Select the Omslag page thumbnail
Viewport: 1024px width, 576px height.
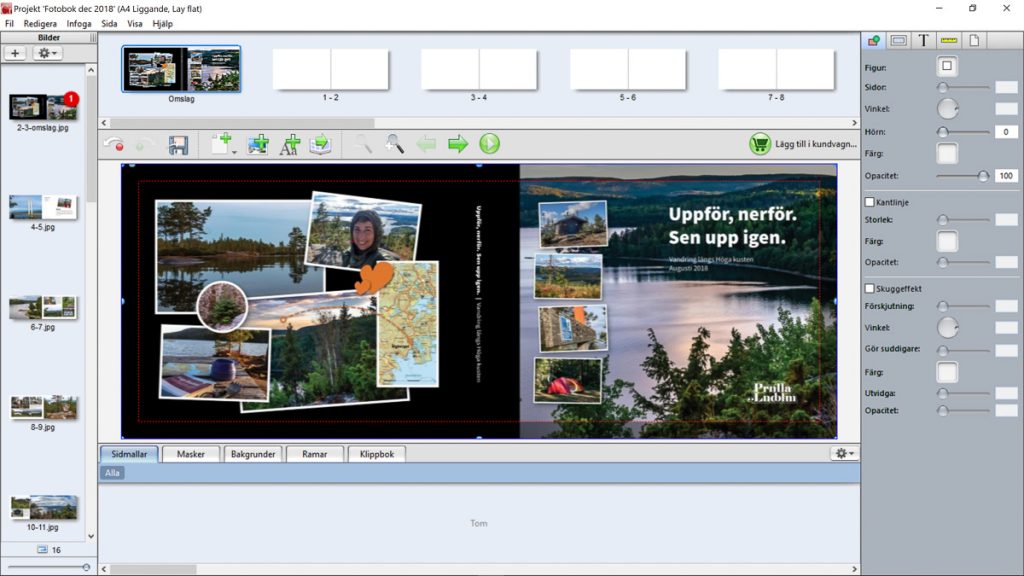click(x=182, y=69)
